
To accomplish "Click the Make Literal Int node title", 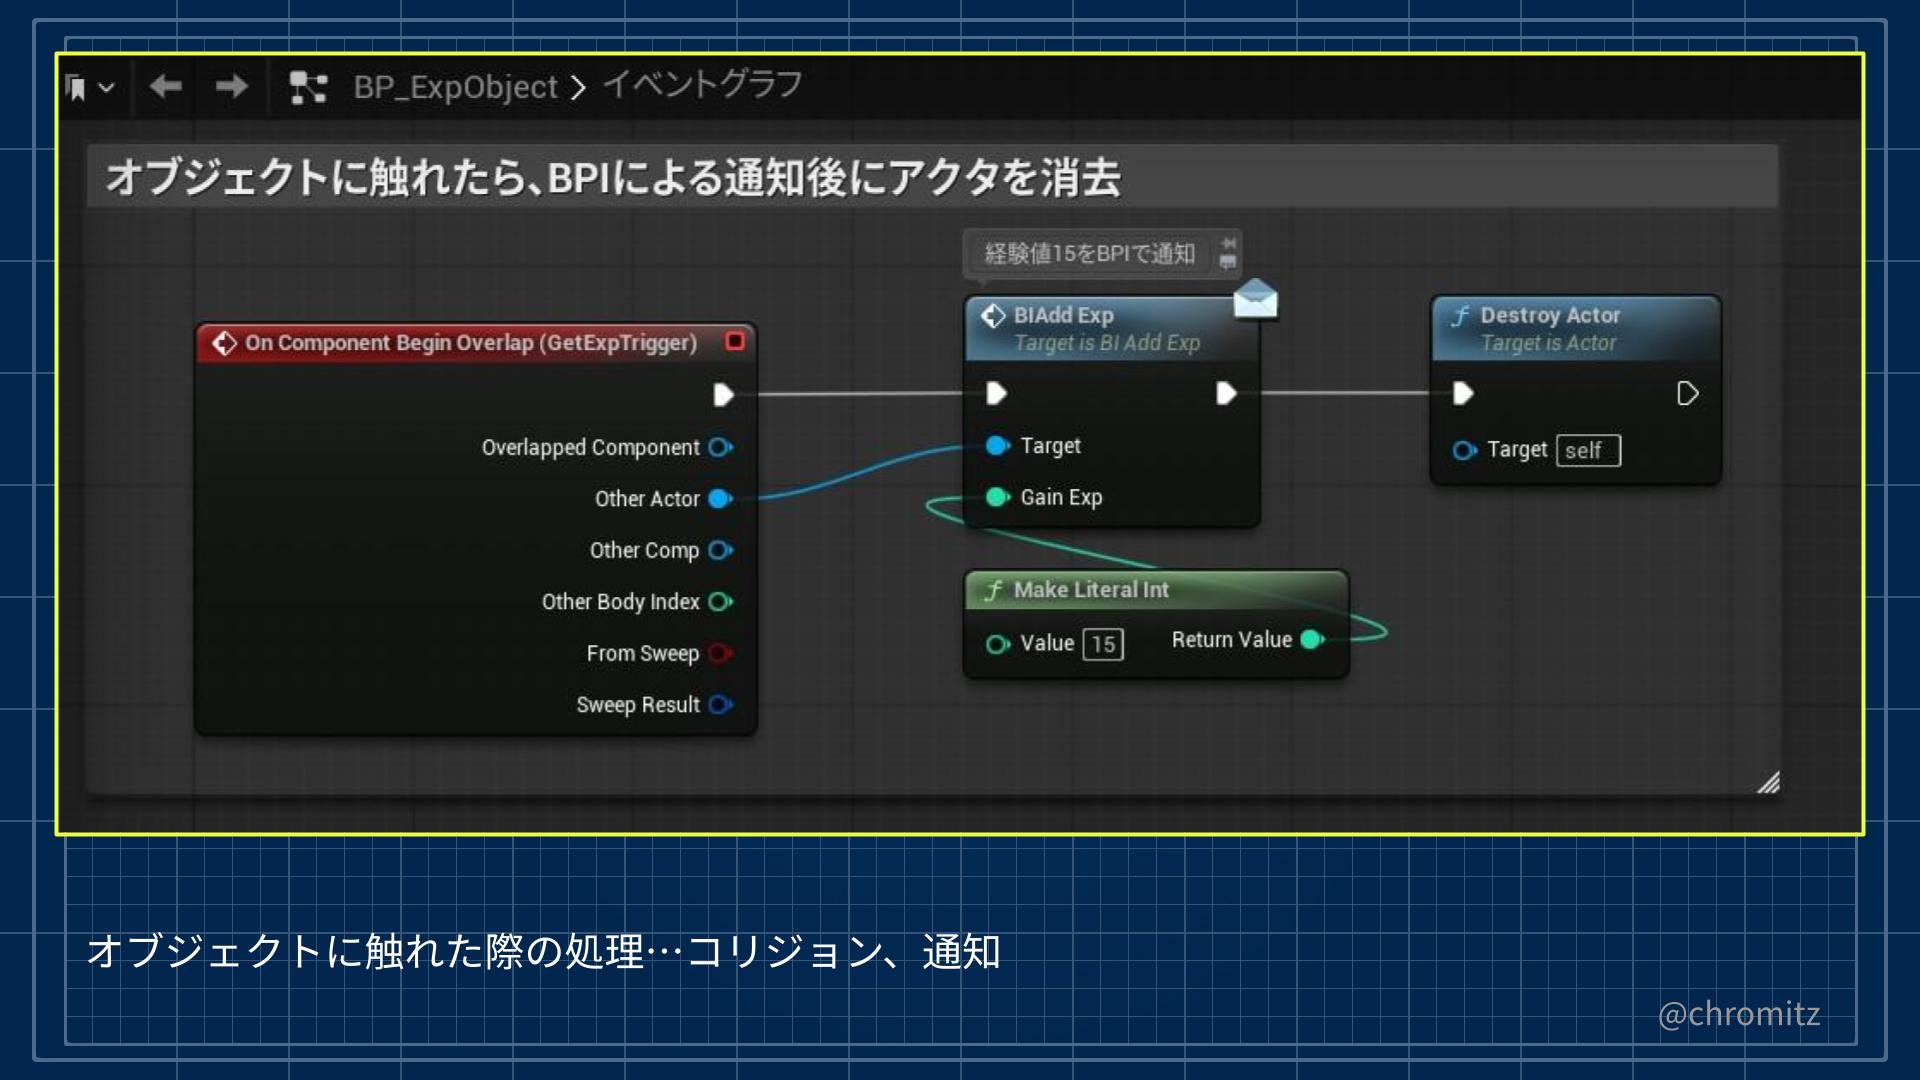I will [x=1091, y=590].
